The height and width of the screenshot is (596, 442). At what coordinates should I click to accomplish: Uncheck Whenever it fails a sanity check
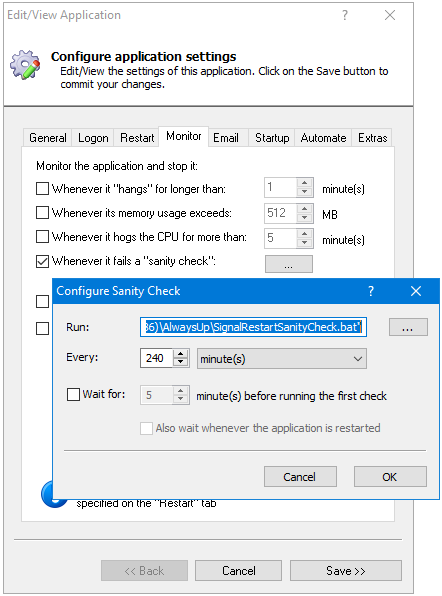pyautogui.click(x=42, y=262)
